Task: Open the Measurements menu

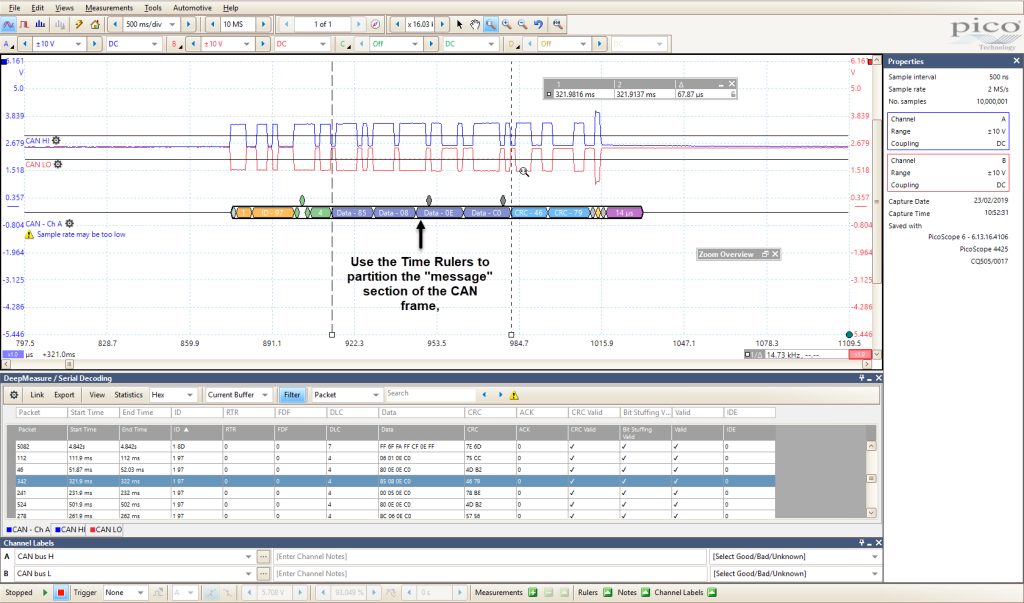Action: (108, 8)
